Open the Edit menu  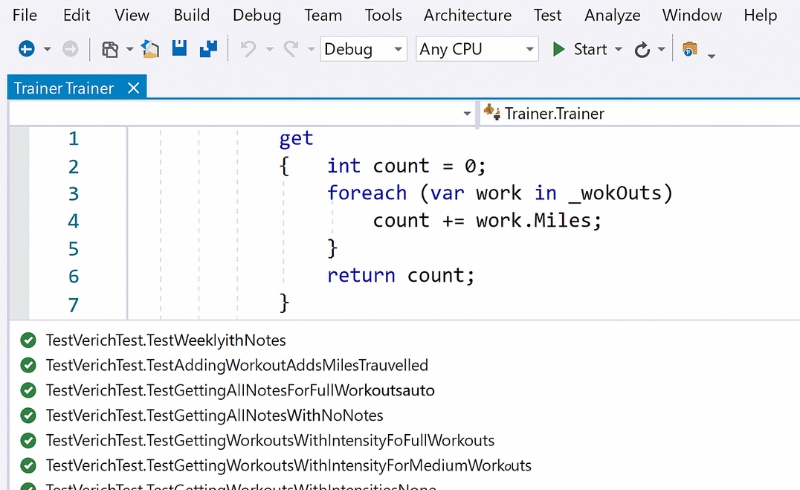point(77,15)
